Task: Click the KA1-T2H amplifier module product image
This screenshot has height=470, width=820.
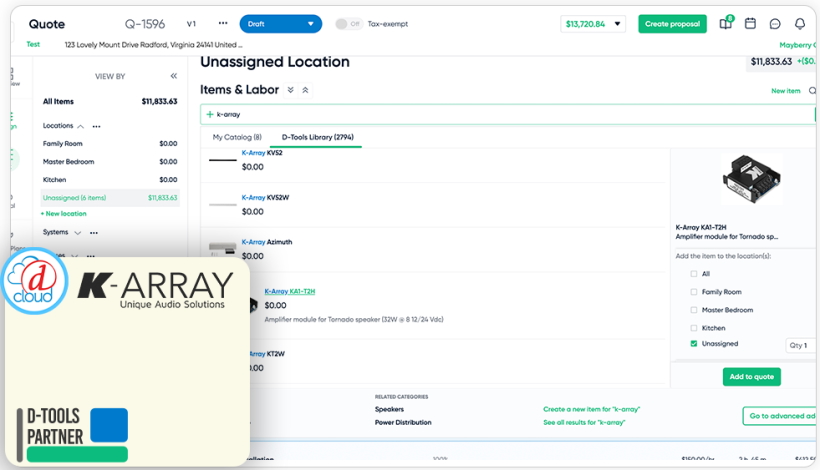Action: [x=751, y=180]
